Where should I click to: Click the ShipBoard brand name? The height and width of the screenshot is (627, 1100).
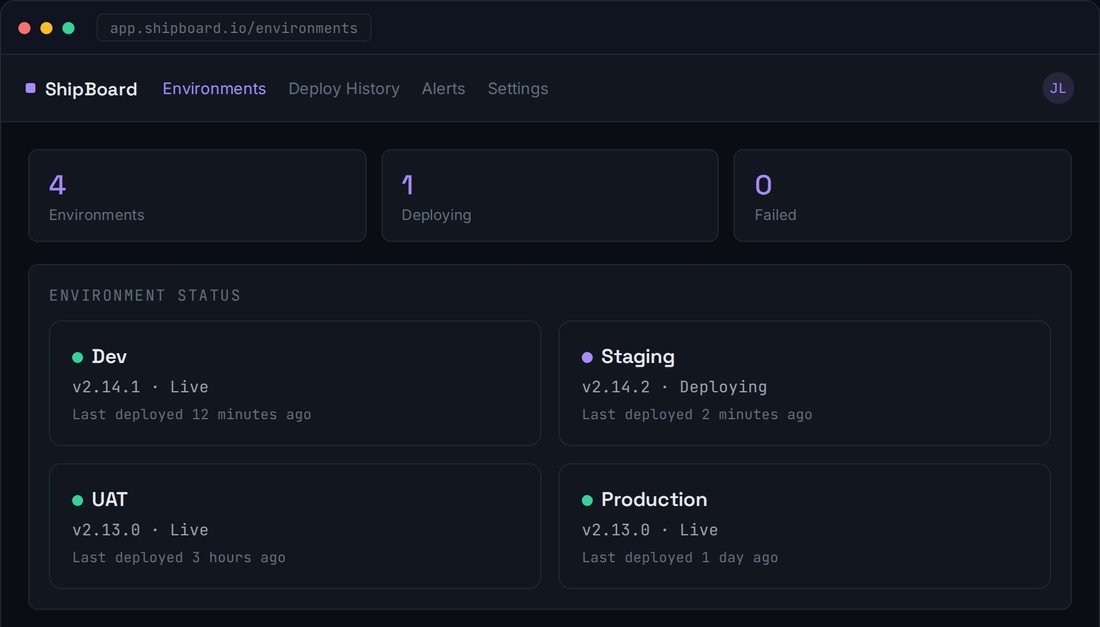point(91,89)
